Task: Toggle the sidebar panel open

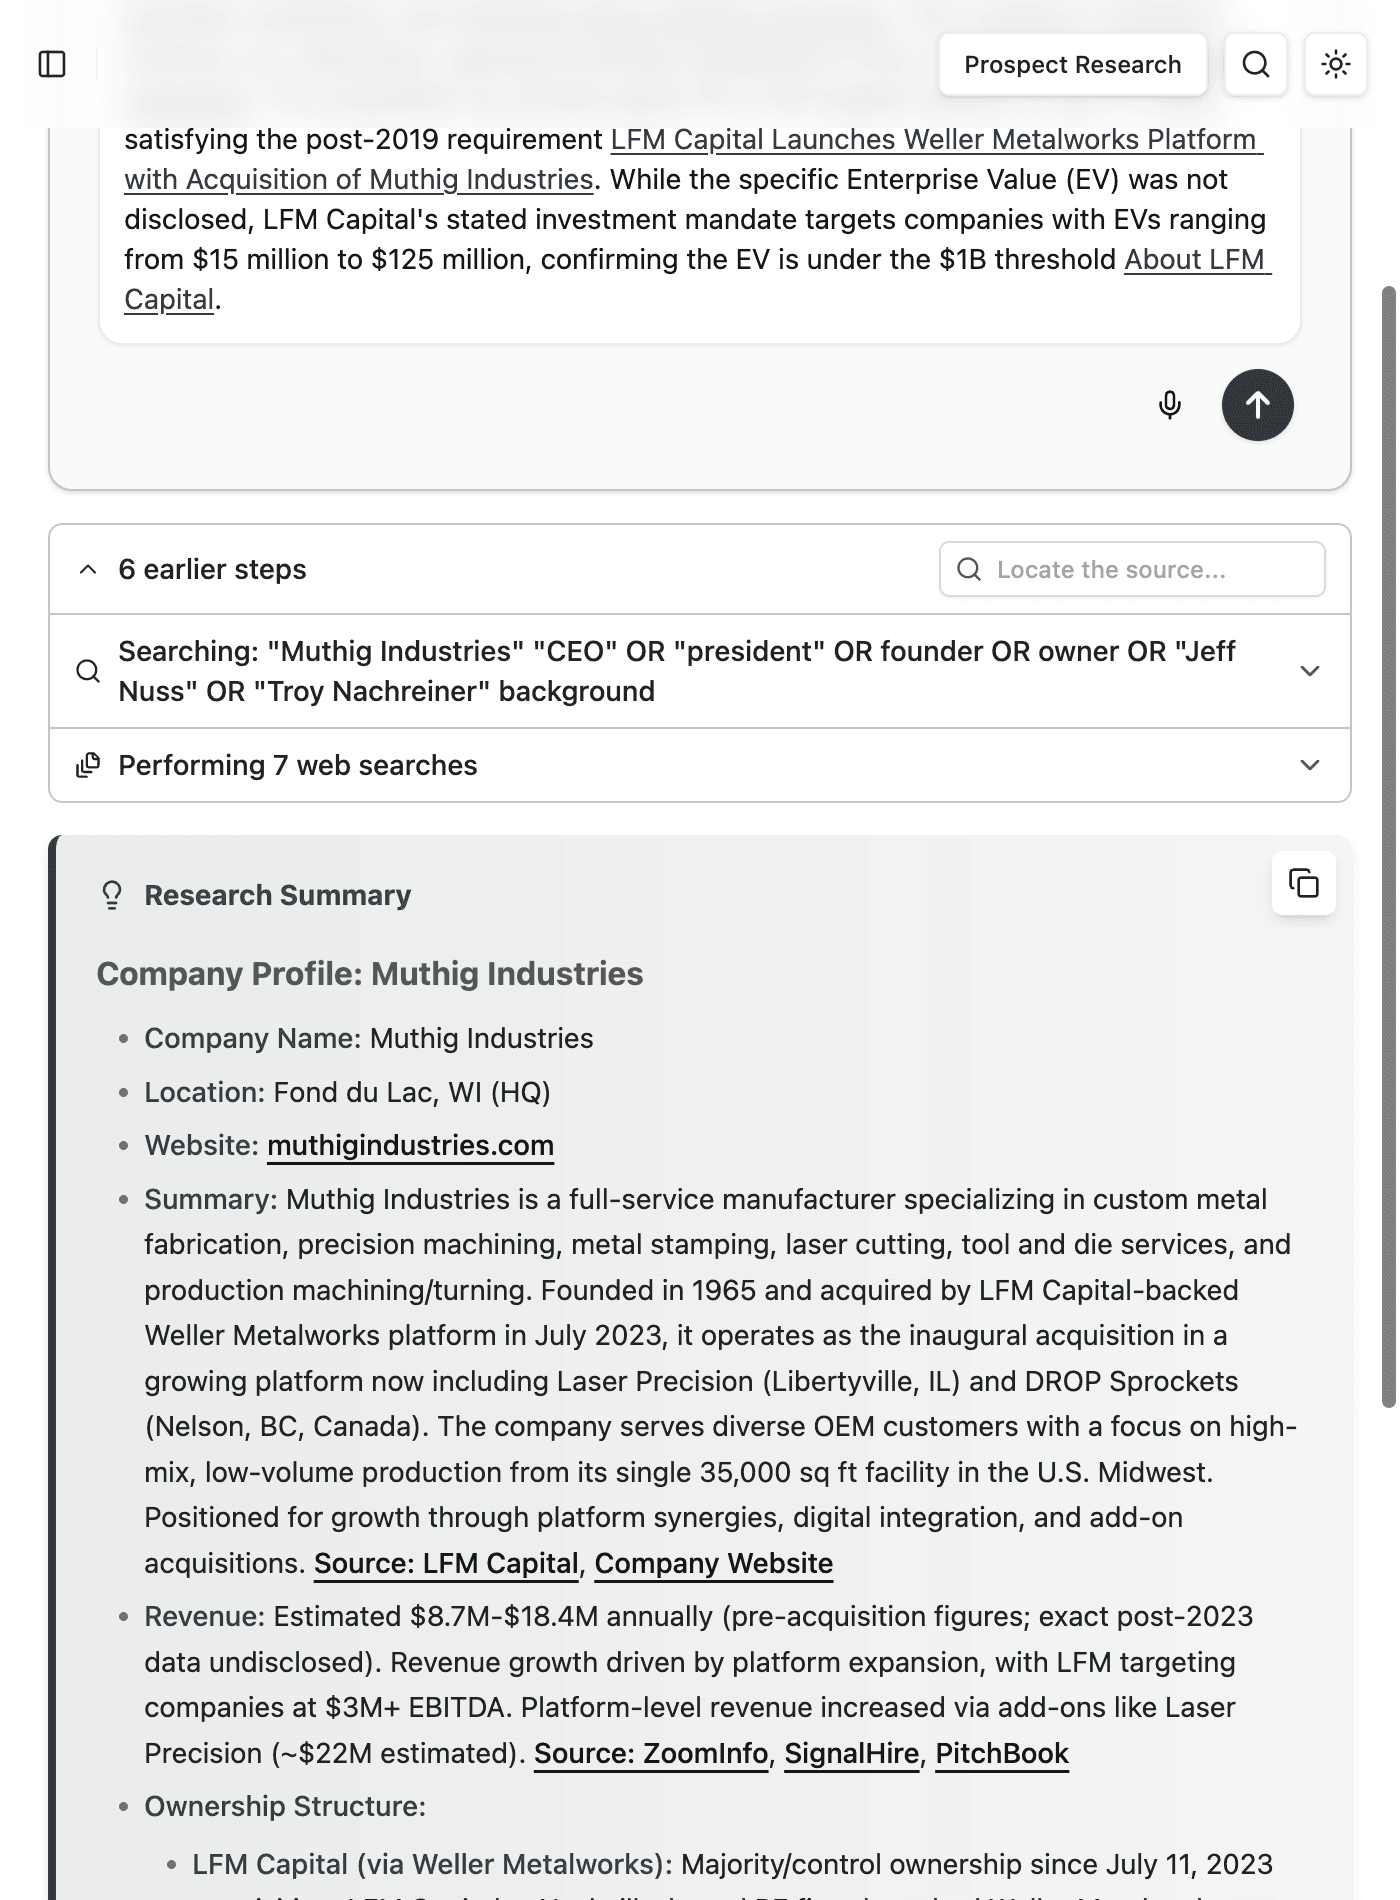Action: [x=52, y=64]
